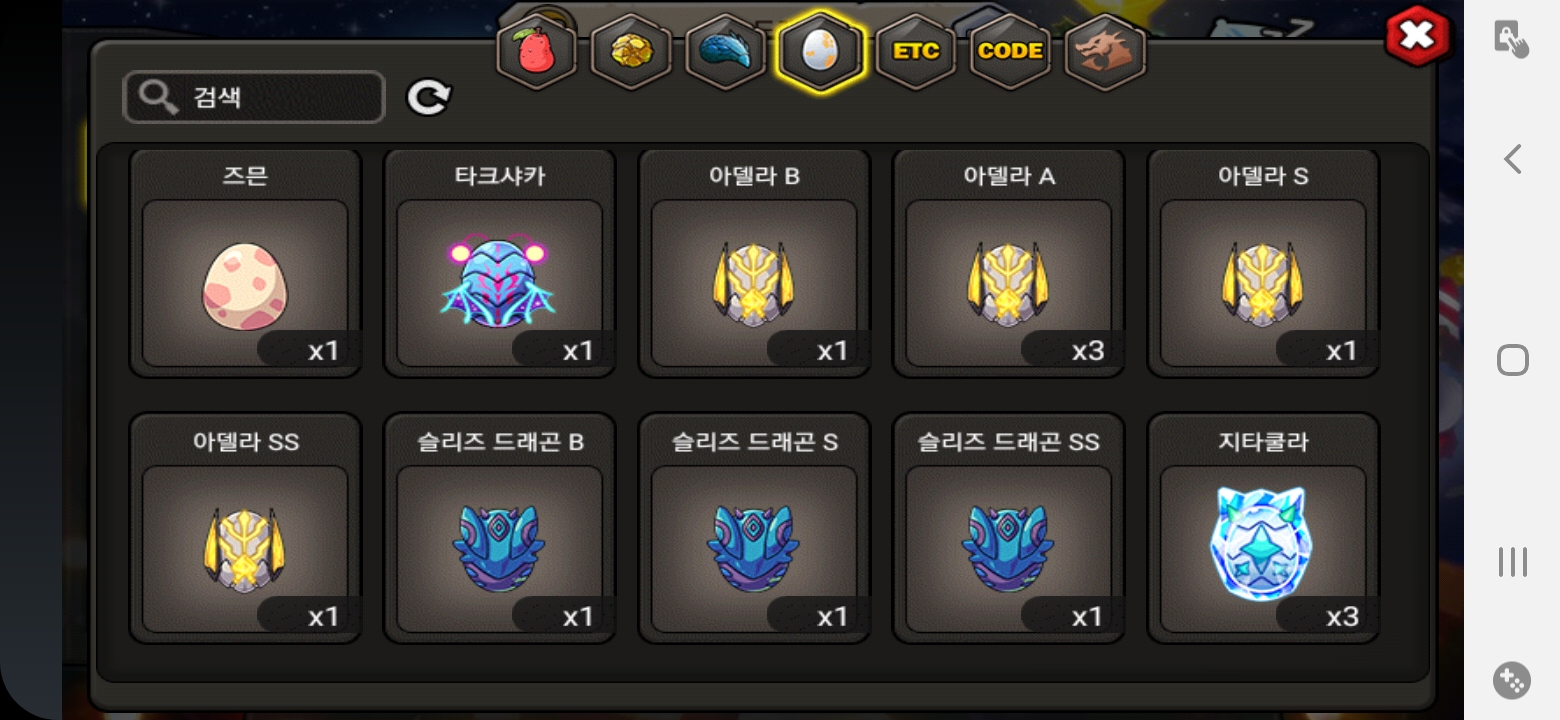Pick the 슬리즈 드래곤 SS egg
1560x720 pixels.
pyautogui.click(x=1008, y=528)
